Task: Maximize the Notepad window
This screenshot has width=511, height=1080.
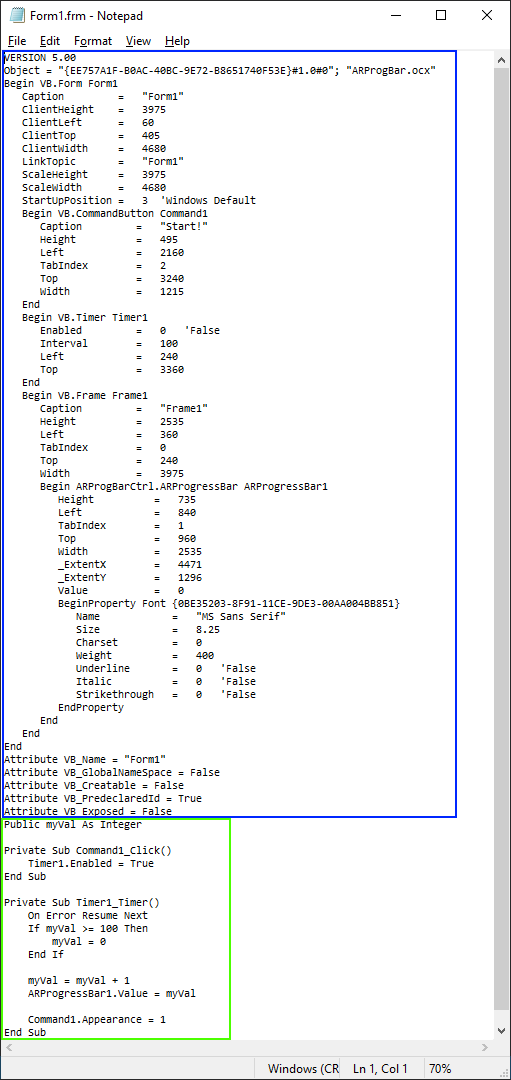Action: coord(441,15)
